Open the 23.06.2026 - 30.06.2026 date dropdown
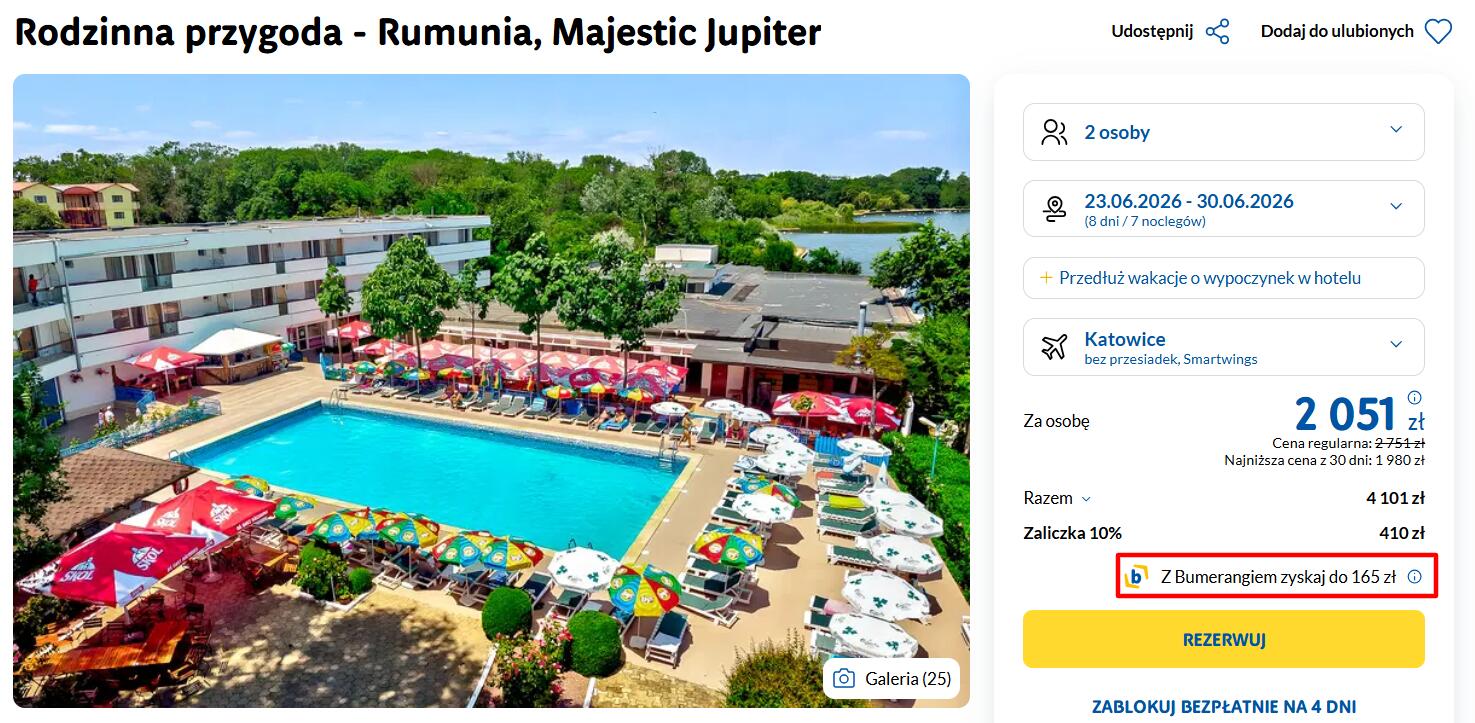1475x723 pixels. coord(1223,208)
